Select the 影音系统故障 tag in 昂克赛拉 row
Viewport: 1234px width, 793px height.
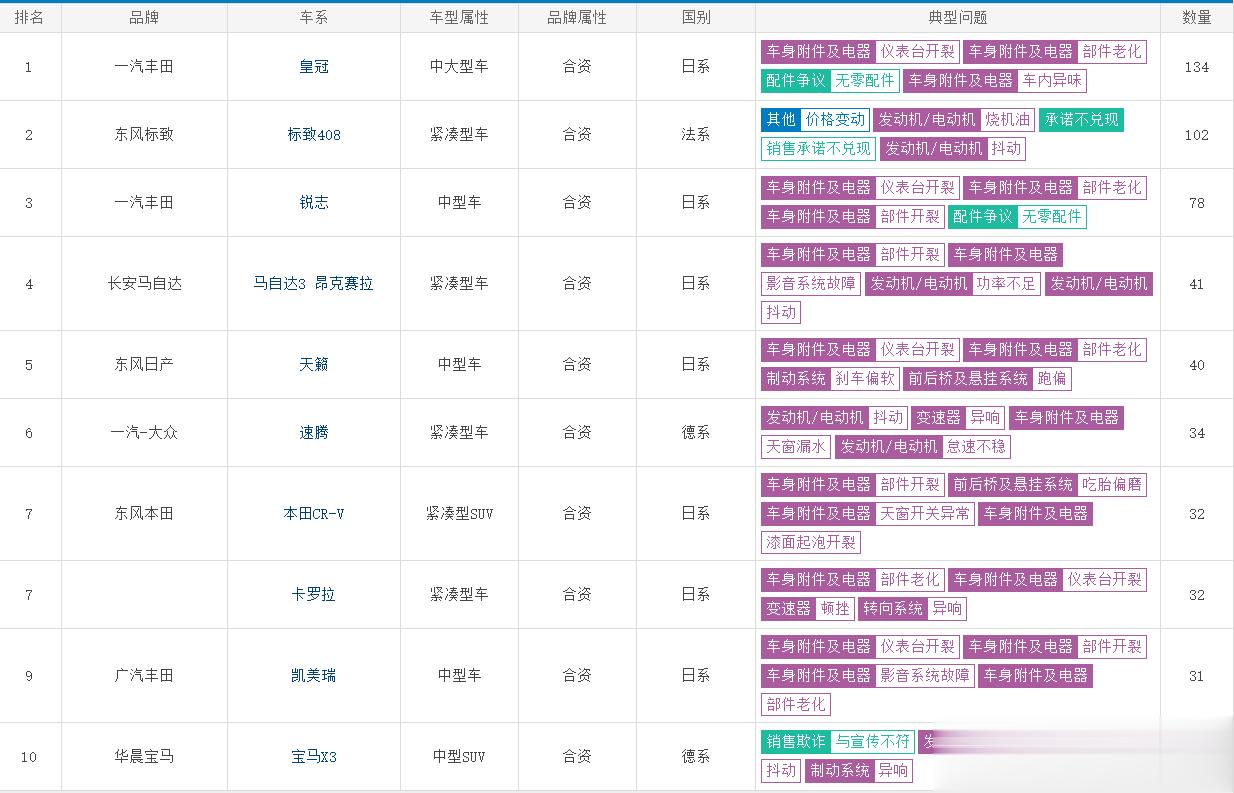(811, 284)
